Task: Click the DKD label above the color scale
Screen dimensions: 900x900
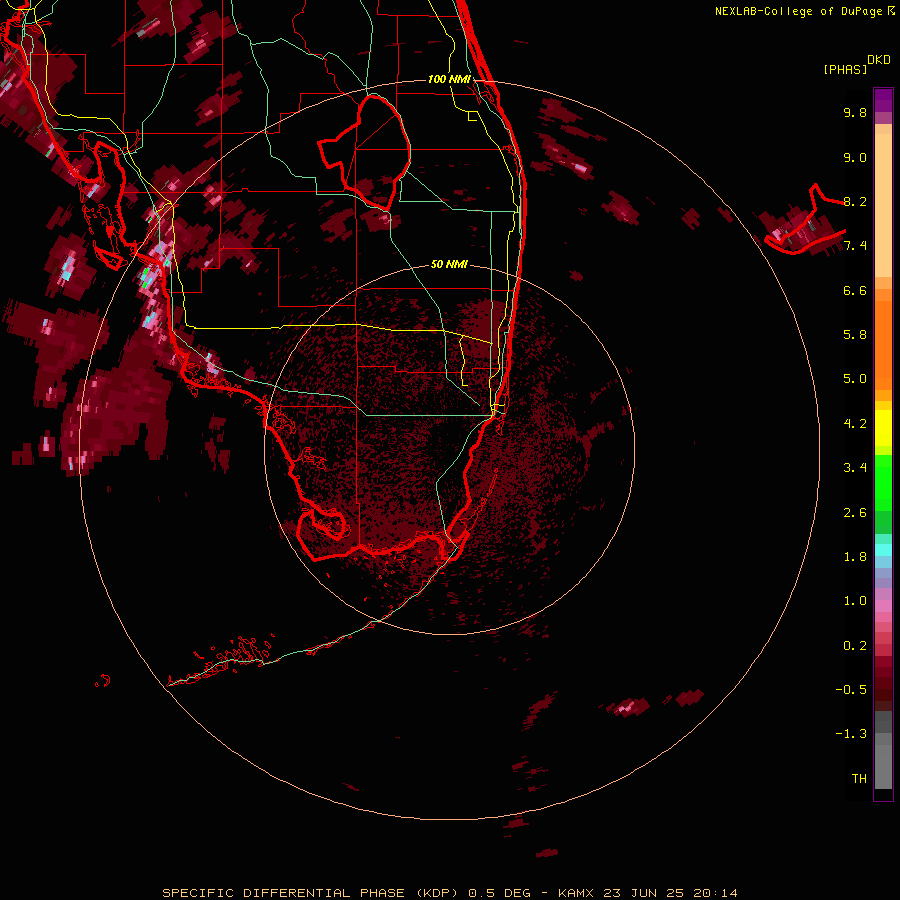Action: (879, 60)
